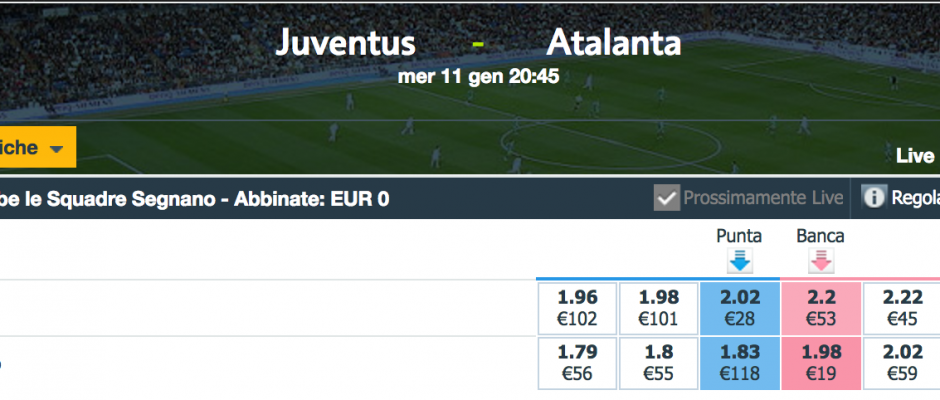This screenshot has height=400, width=940.
Task: Choose odds 1.79 with €56 available
Action: click(x=577, y=363)
